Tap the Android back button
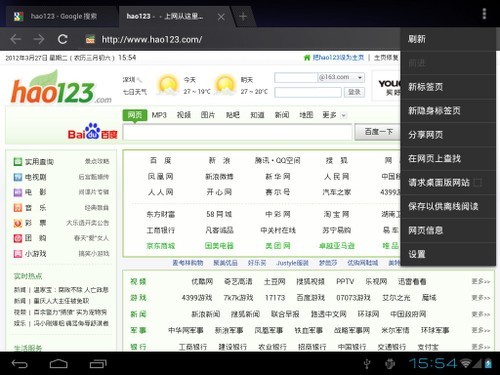The width and height of the screenshot is (500, 375). (x=19, y=364)
